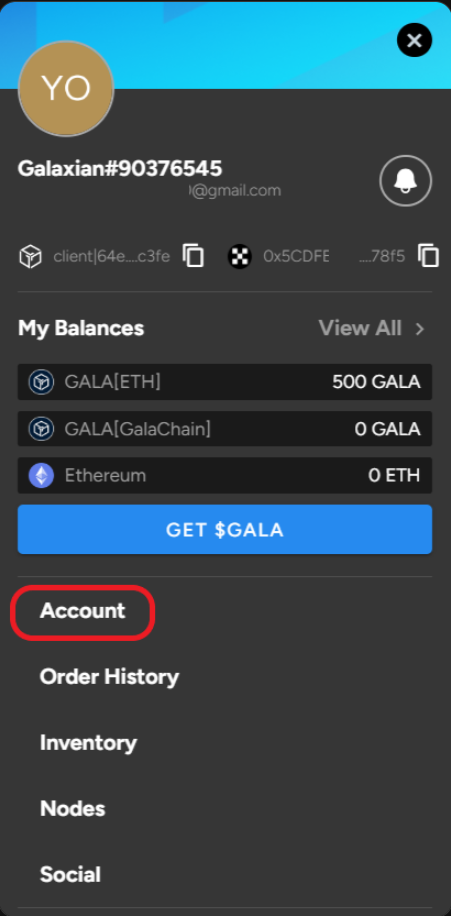Click the notification bell icon

[x=405, y=181]
